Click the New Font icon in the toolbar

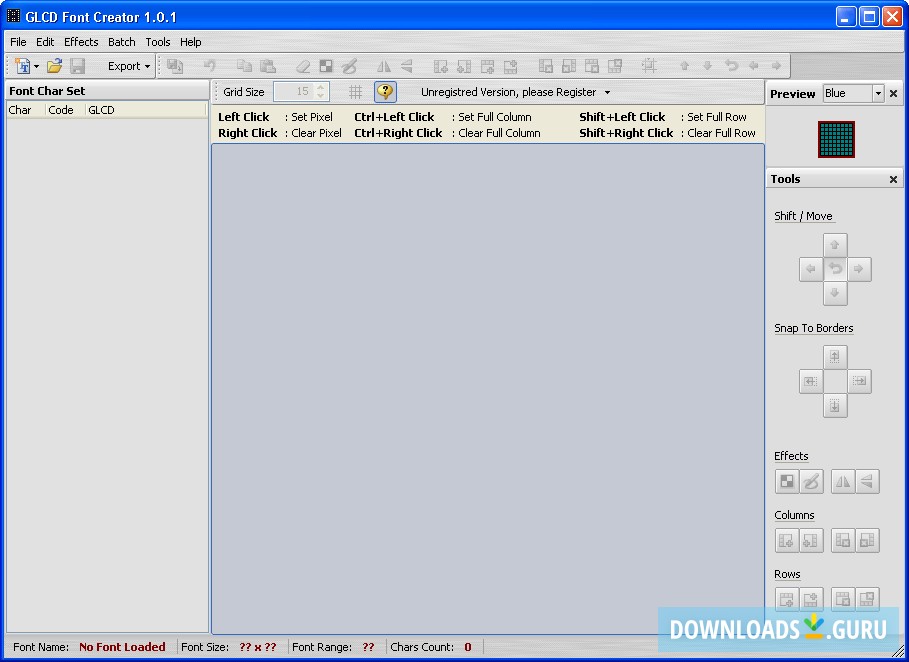(23, 66)
